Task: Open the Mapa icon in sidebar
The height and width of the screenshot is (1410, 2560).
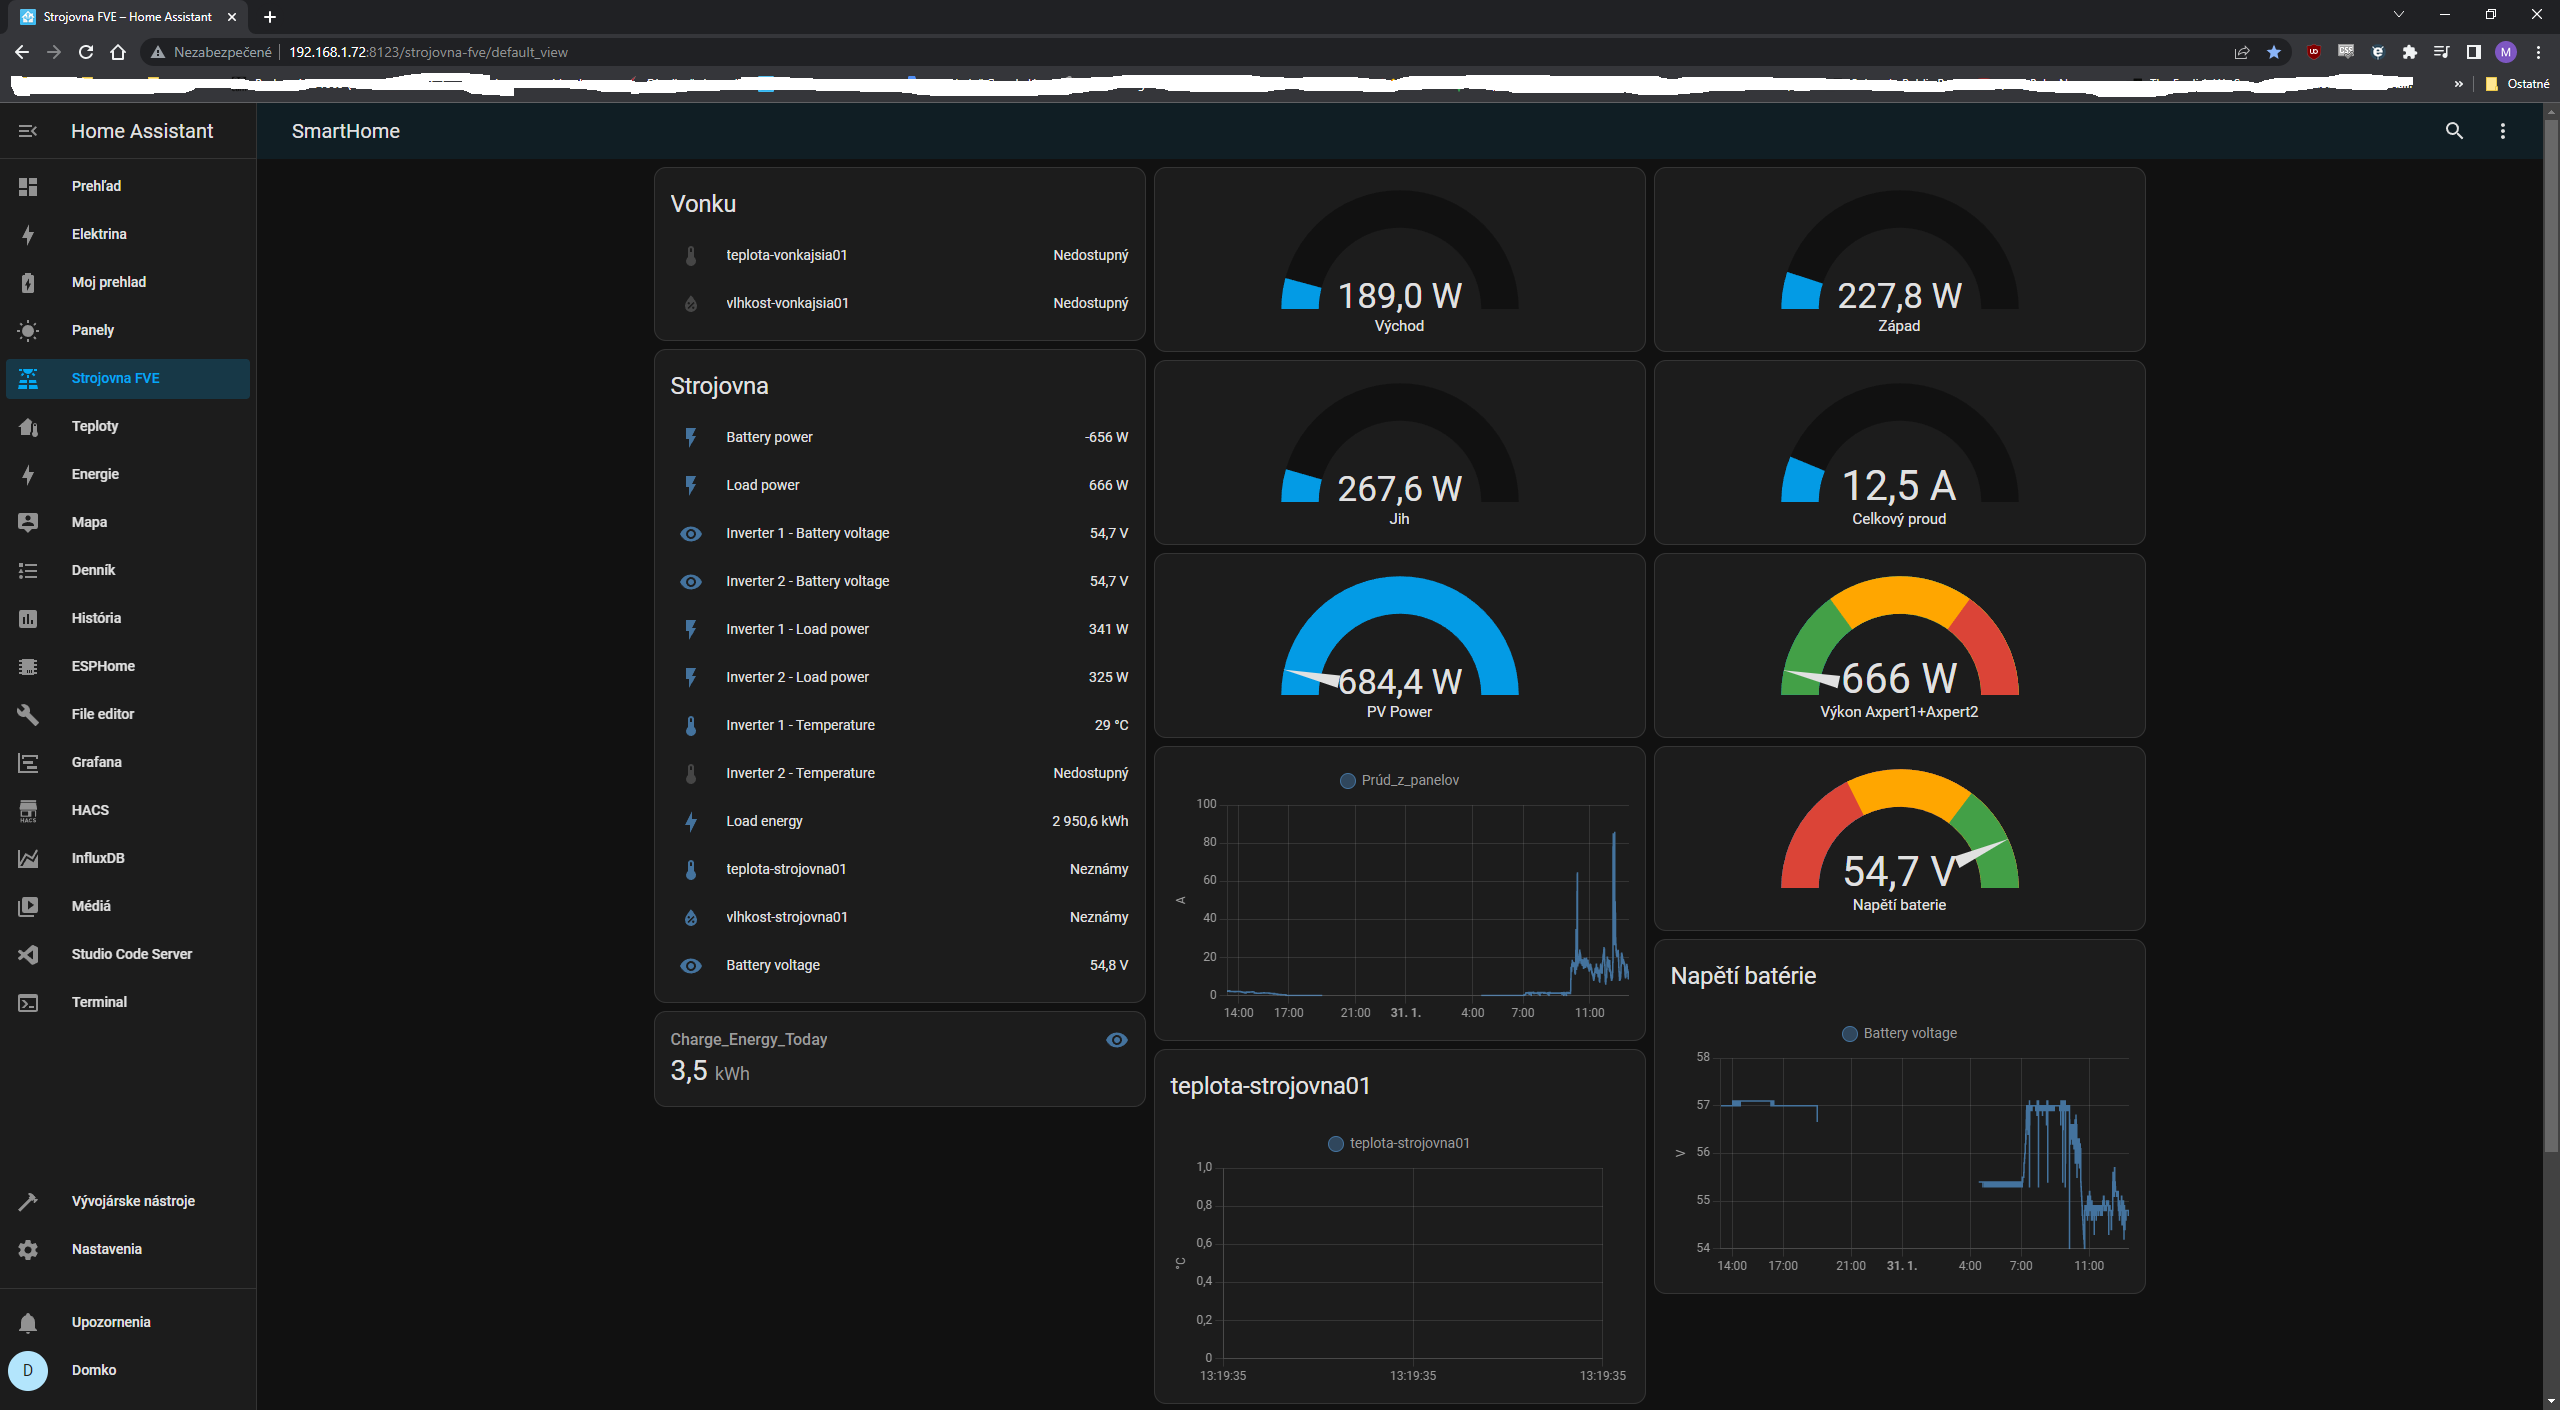Action: [x=28, y=522]
